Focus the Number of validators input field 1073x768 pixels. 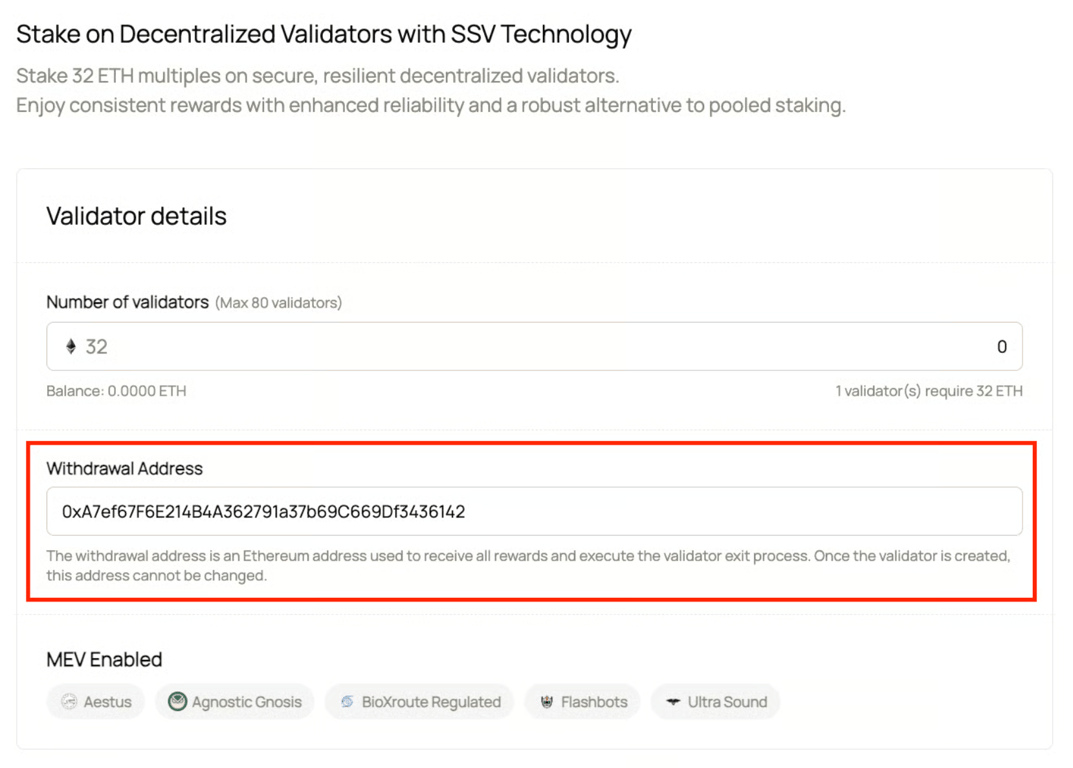[534, 347]
